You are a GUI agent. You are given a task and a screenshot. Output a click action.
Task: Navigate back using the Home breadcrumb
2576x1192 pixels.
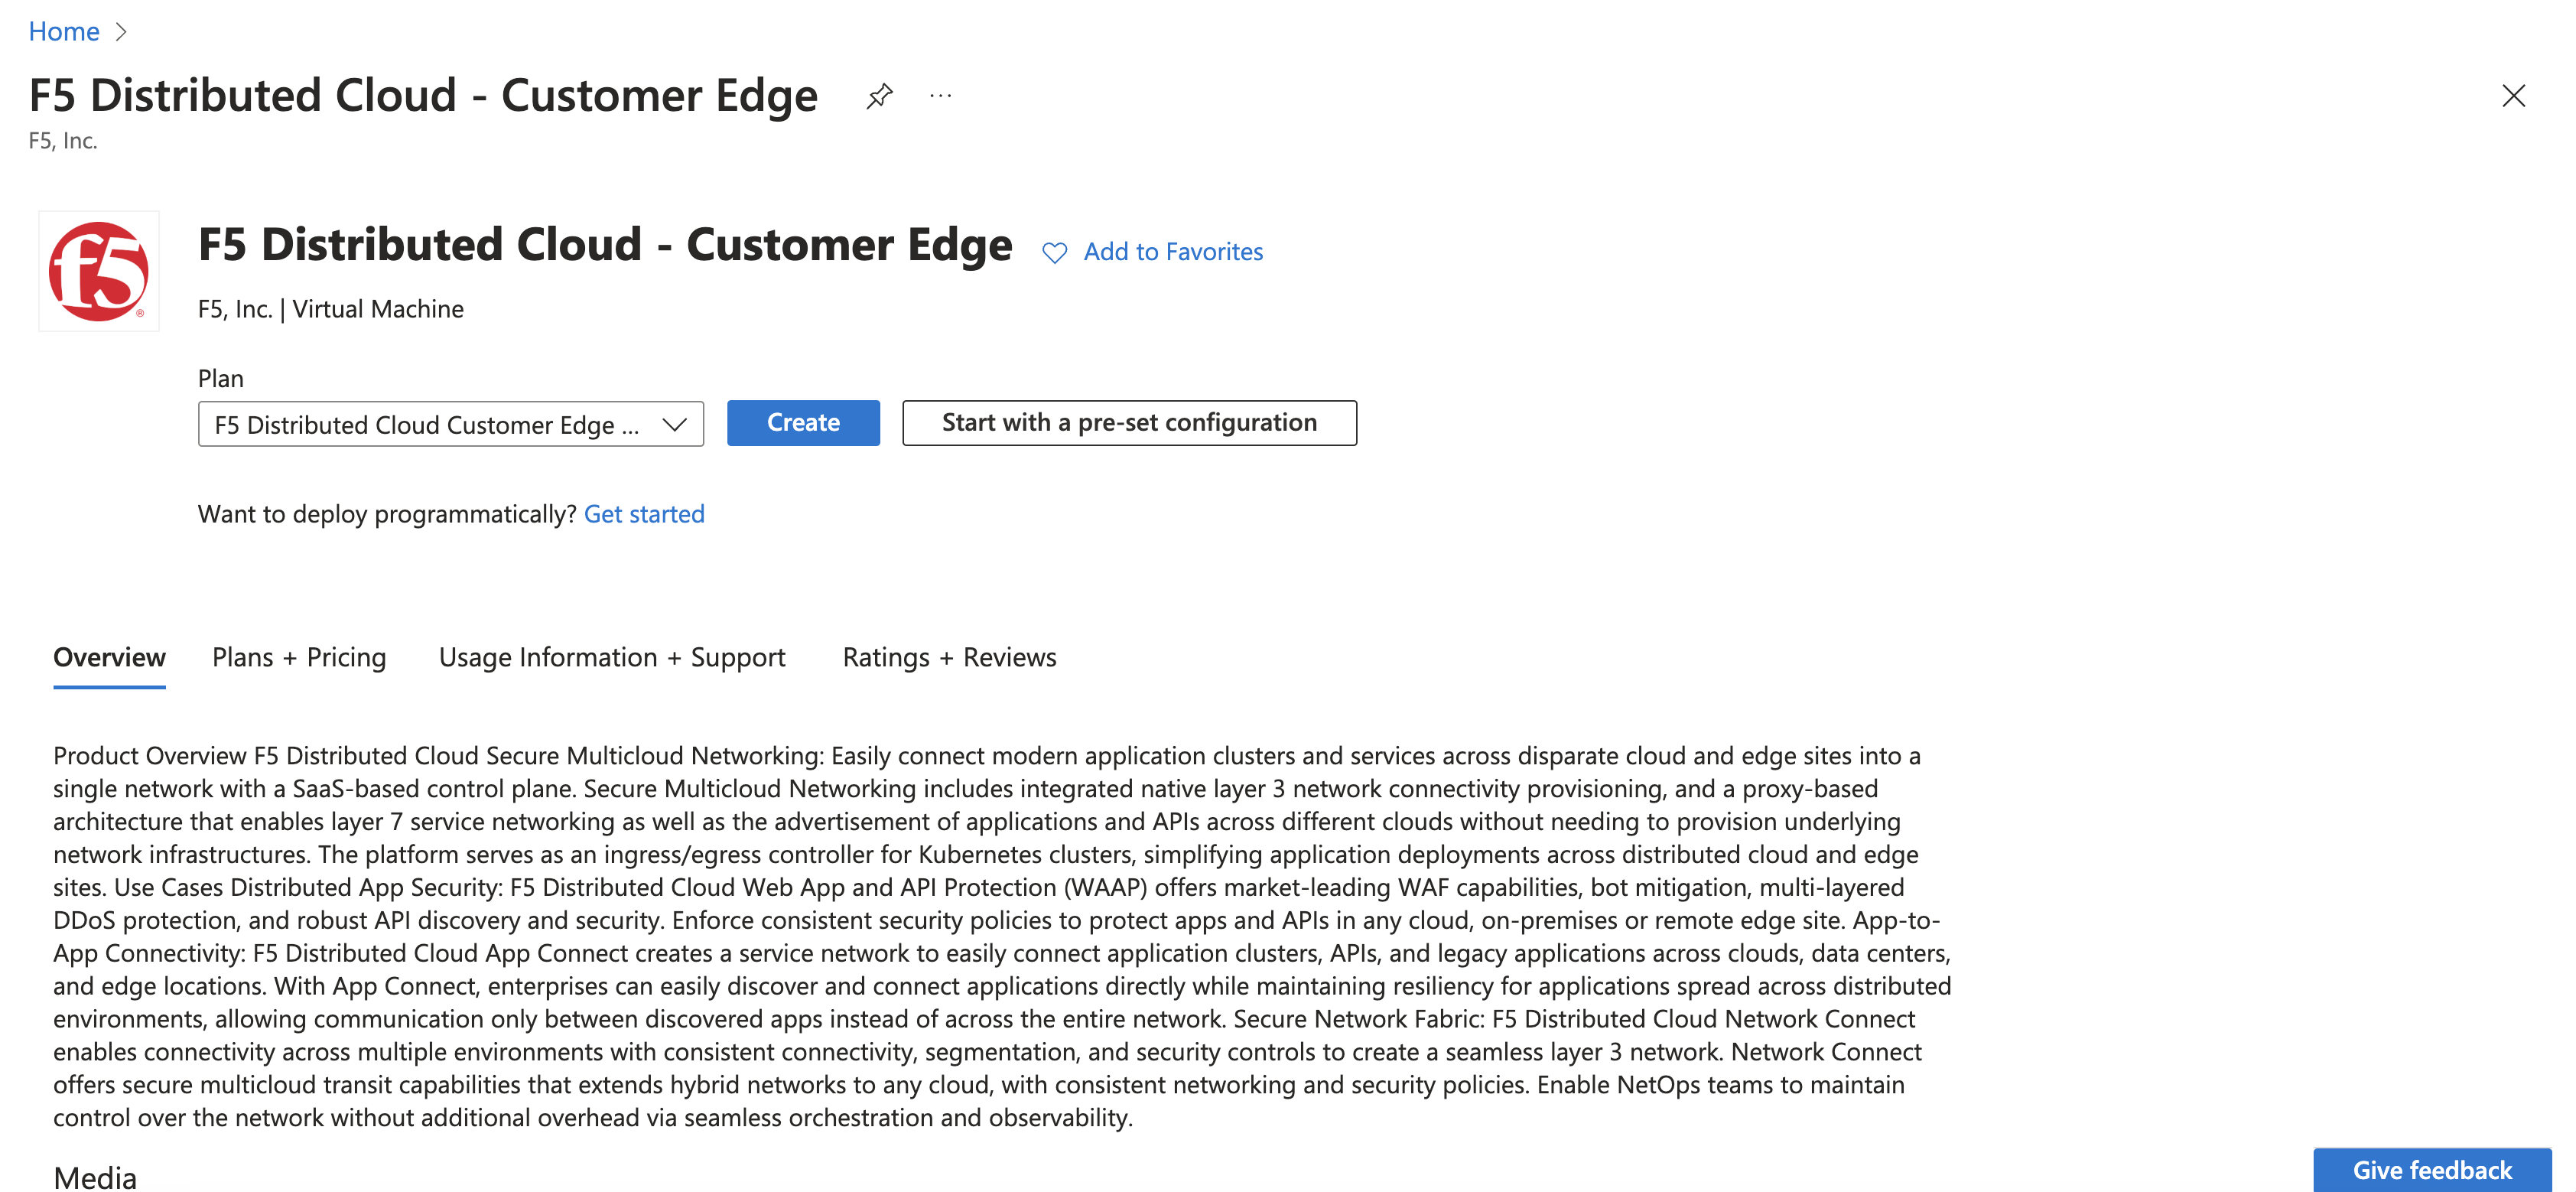(64, 31)
